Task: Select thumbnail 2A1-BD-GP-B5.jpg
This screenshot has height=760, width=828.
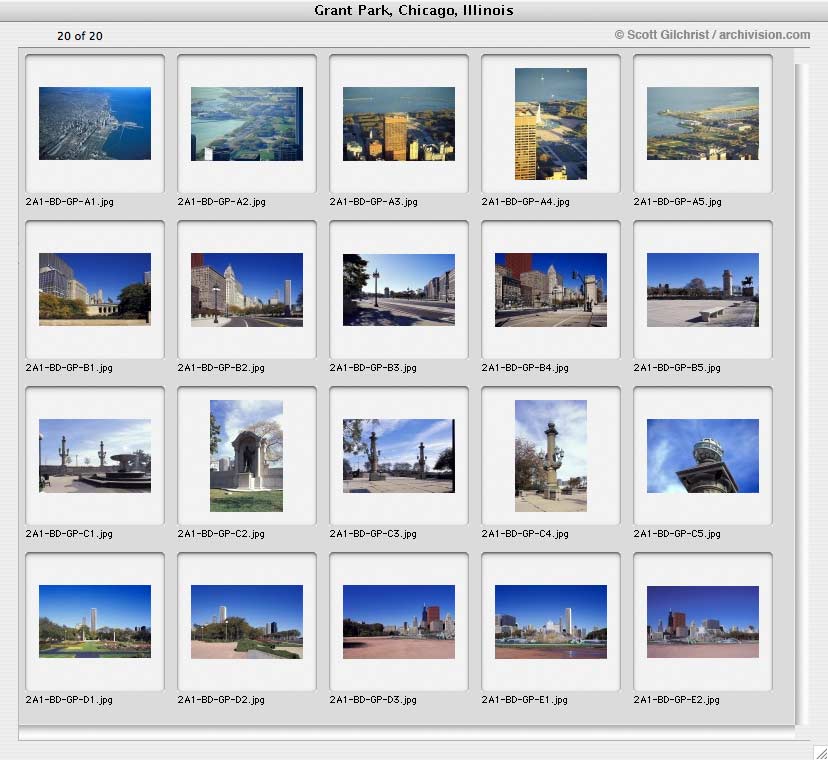Action: click(x=703, y=289)
